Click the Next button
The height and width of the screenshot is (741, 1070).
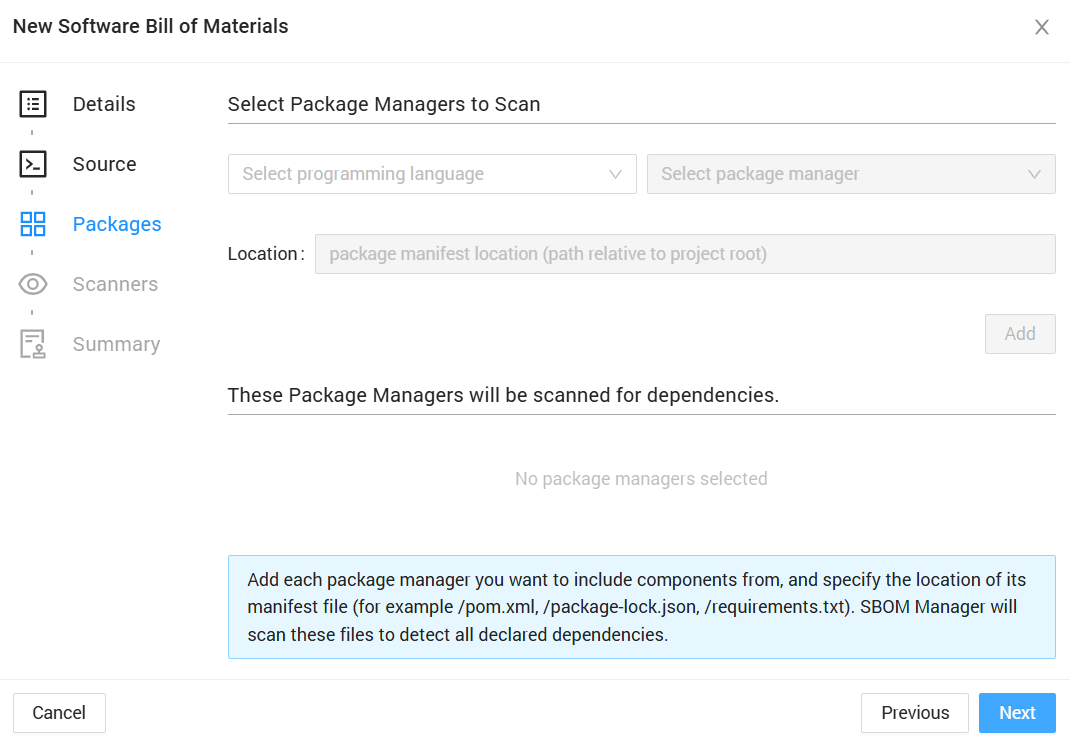1017,712
